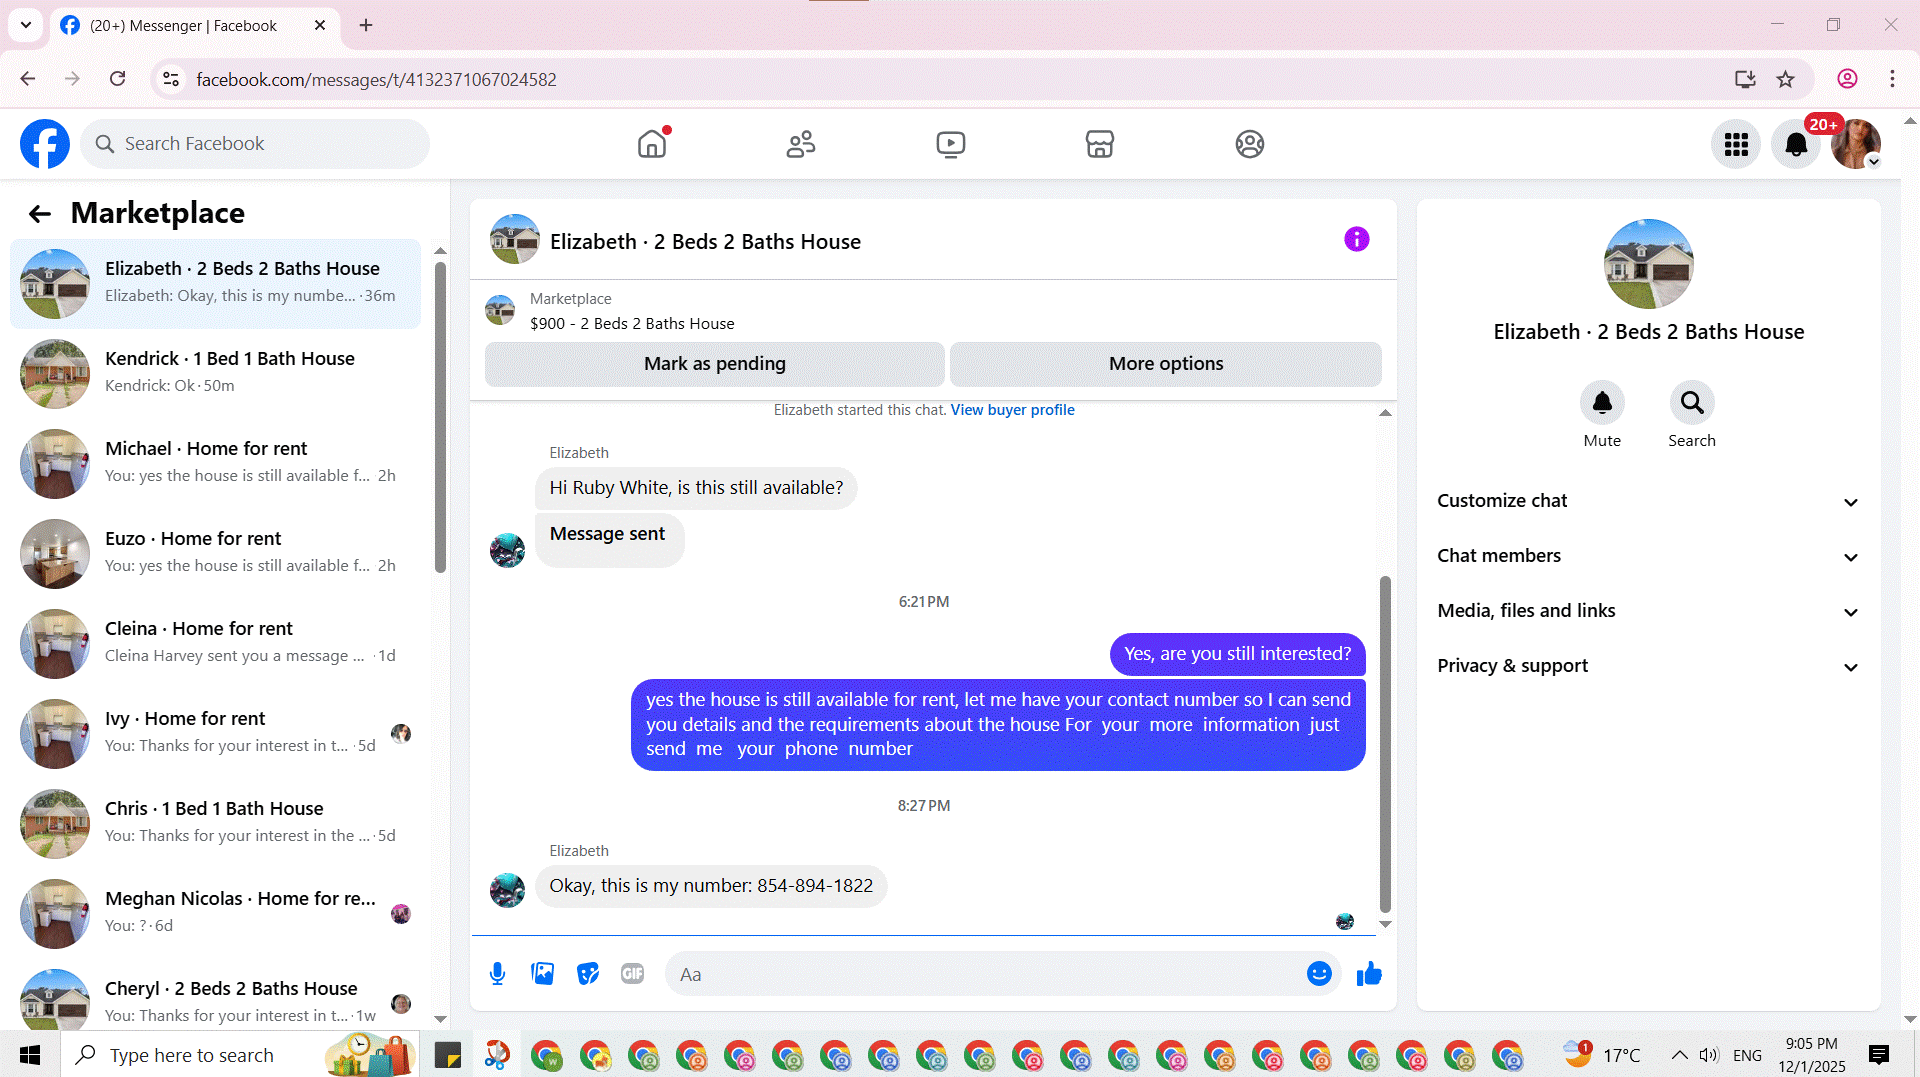Open the notifications bell with 20+ badge
Viewport: 1920px width, 1077px height.
[1796, 145]
